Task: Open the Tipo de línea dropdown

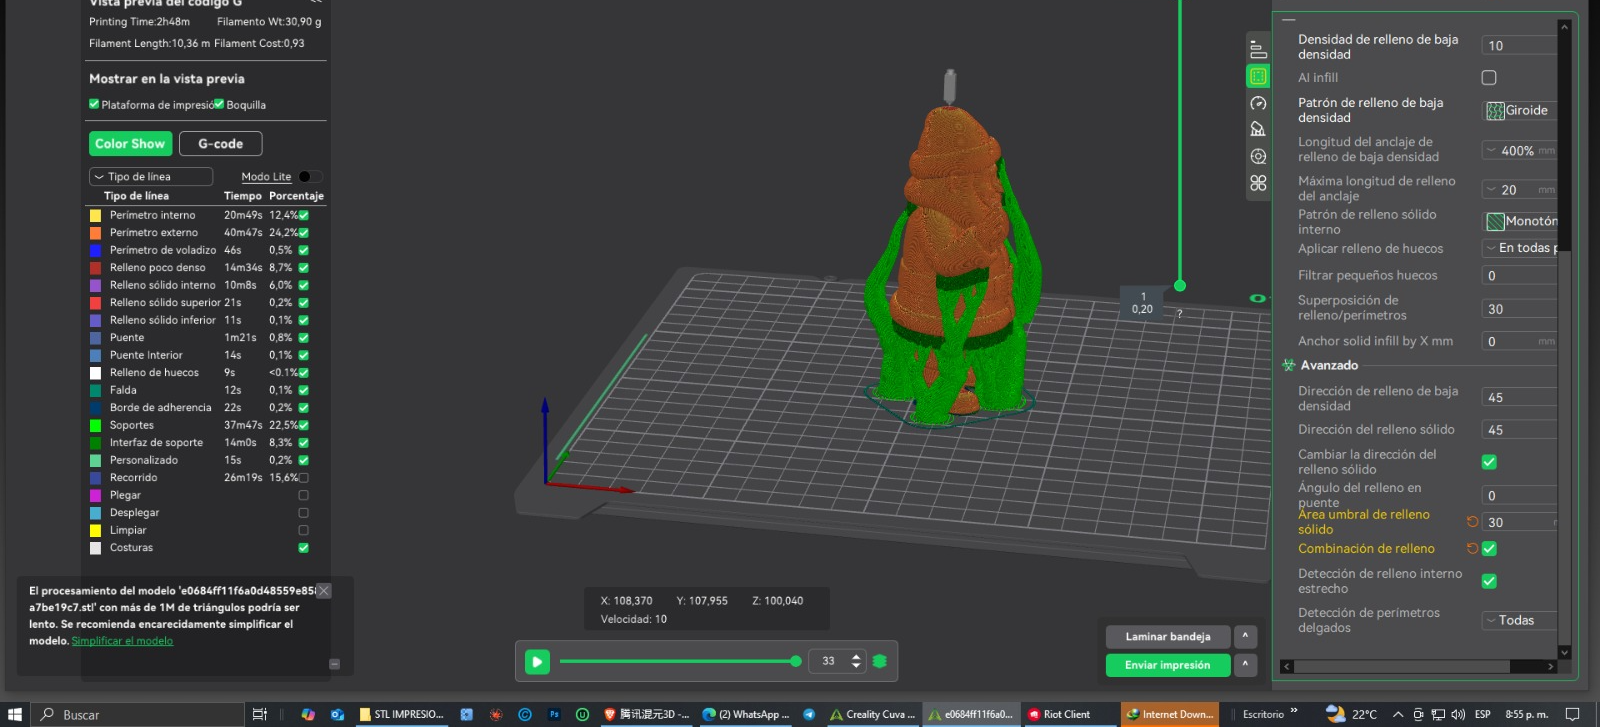Action: click(151, 177)
